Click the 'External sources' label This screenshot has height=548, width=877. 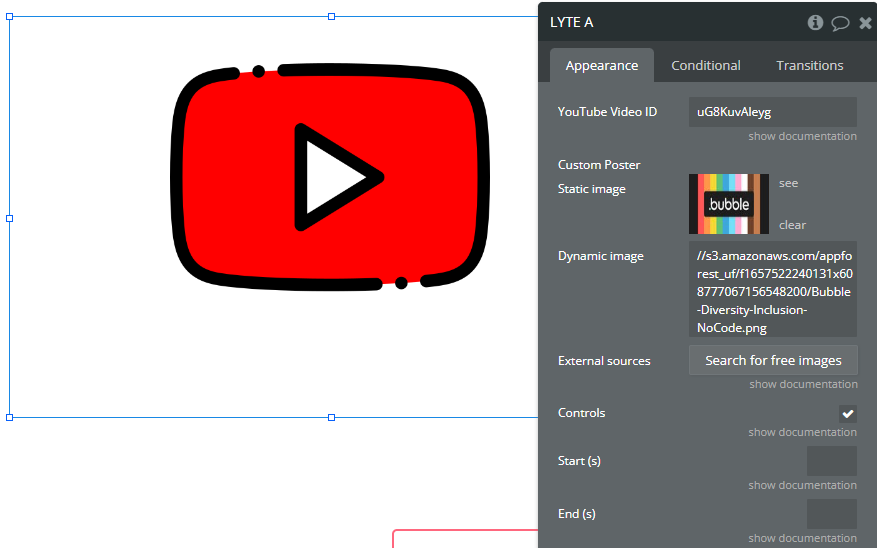(603, 361)
